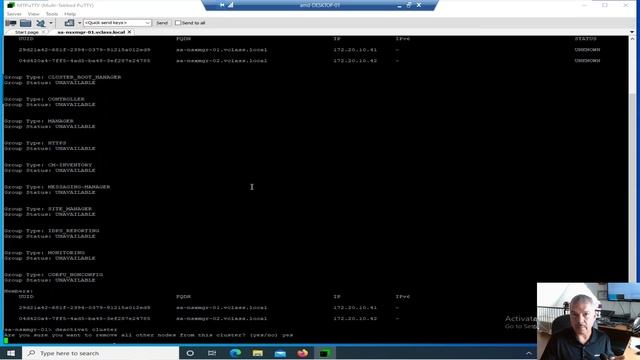Restore the remote desktop session window

(x=409, y=5)
